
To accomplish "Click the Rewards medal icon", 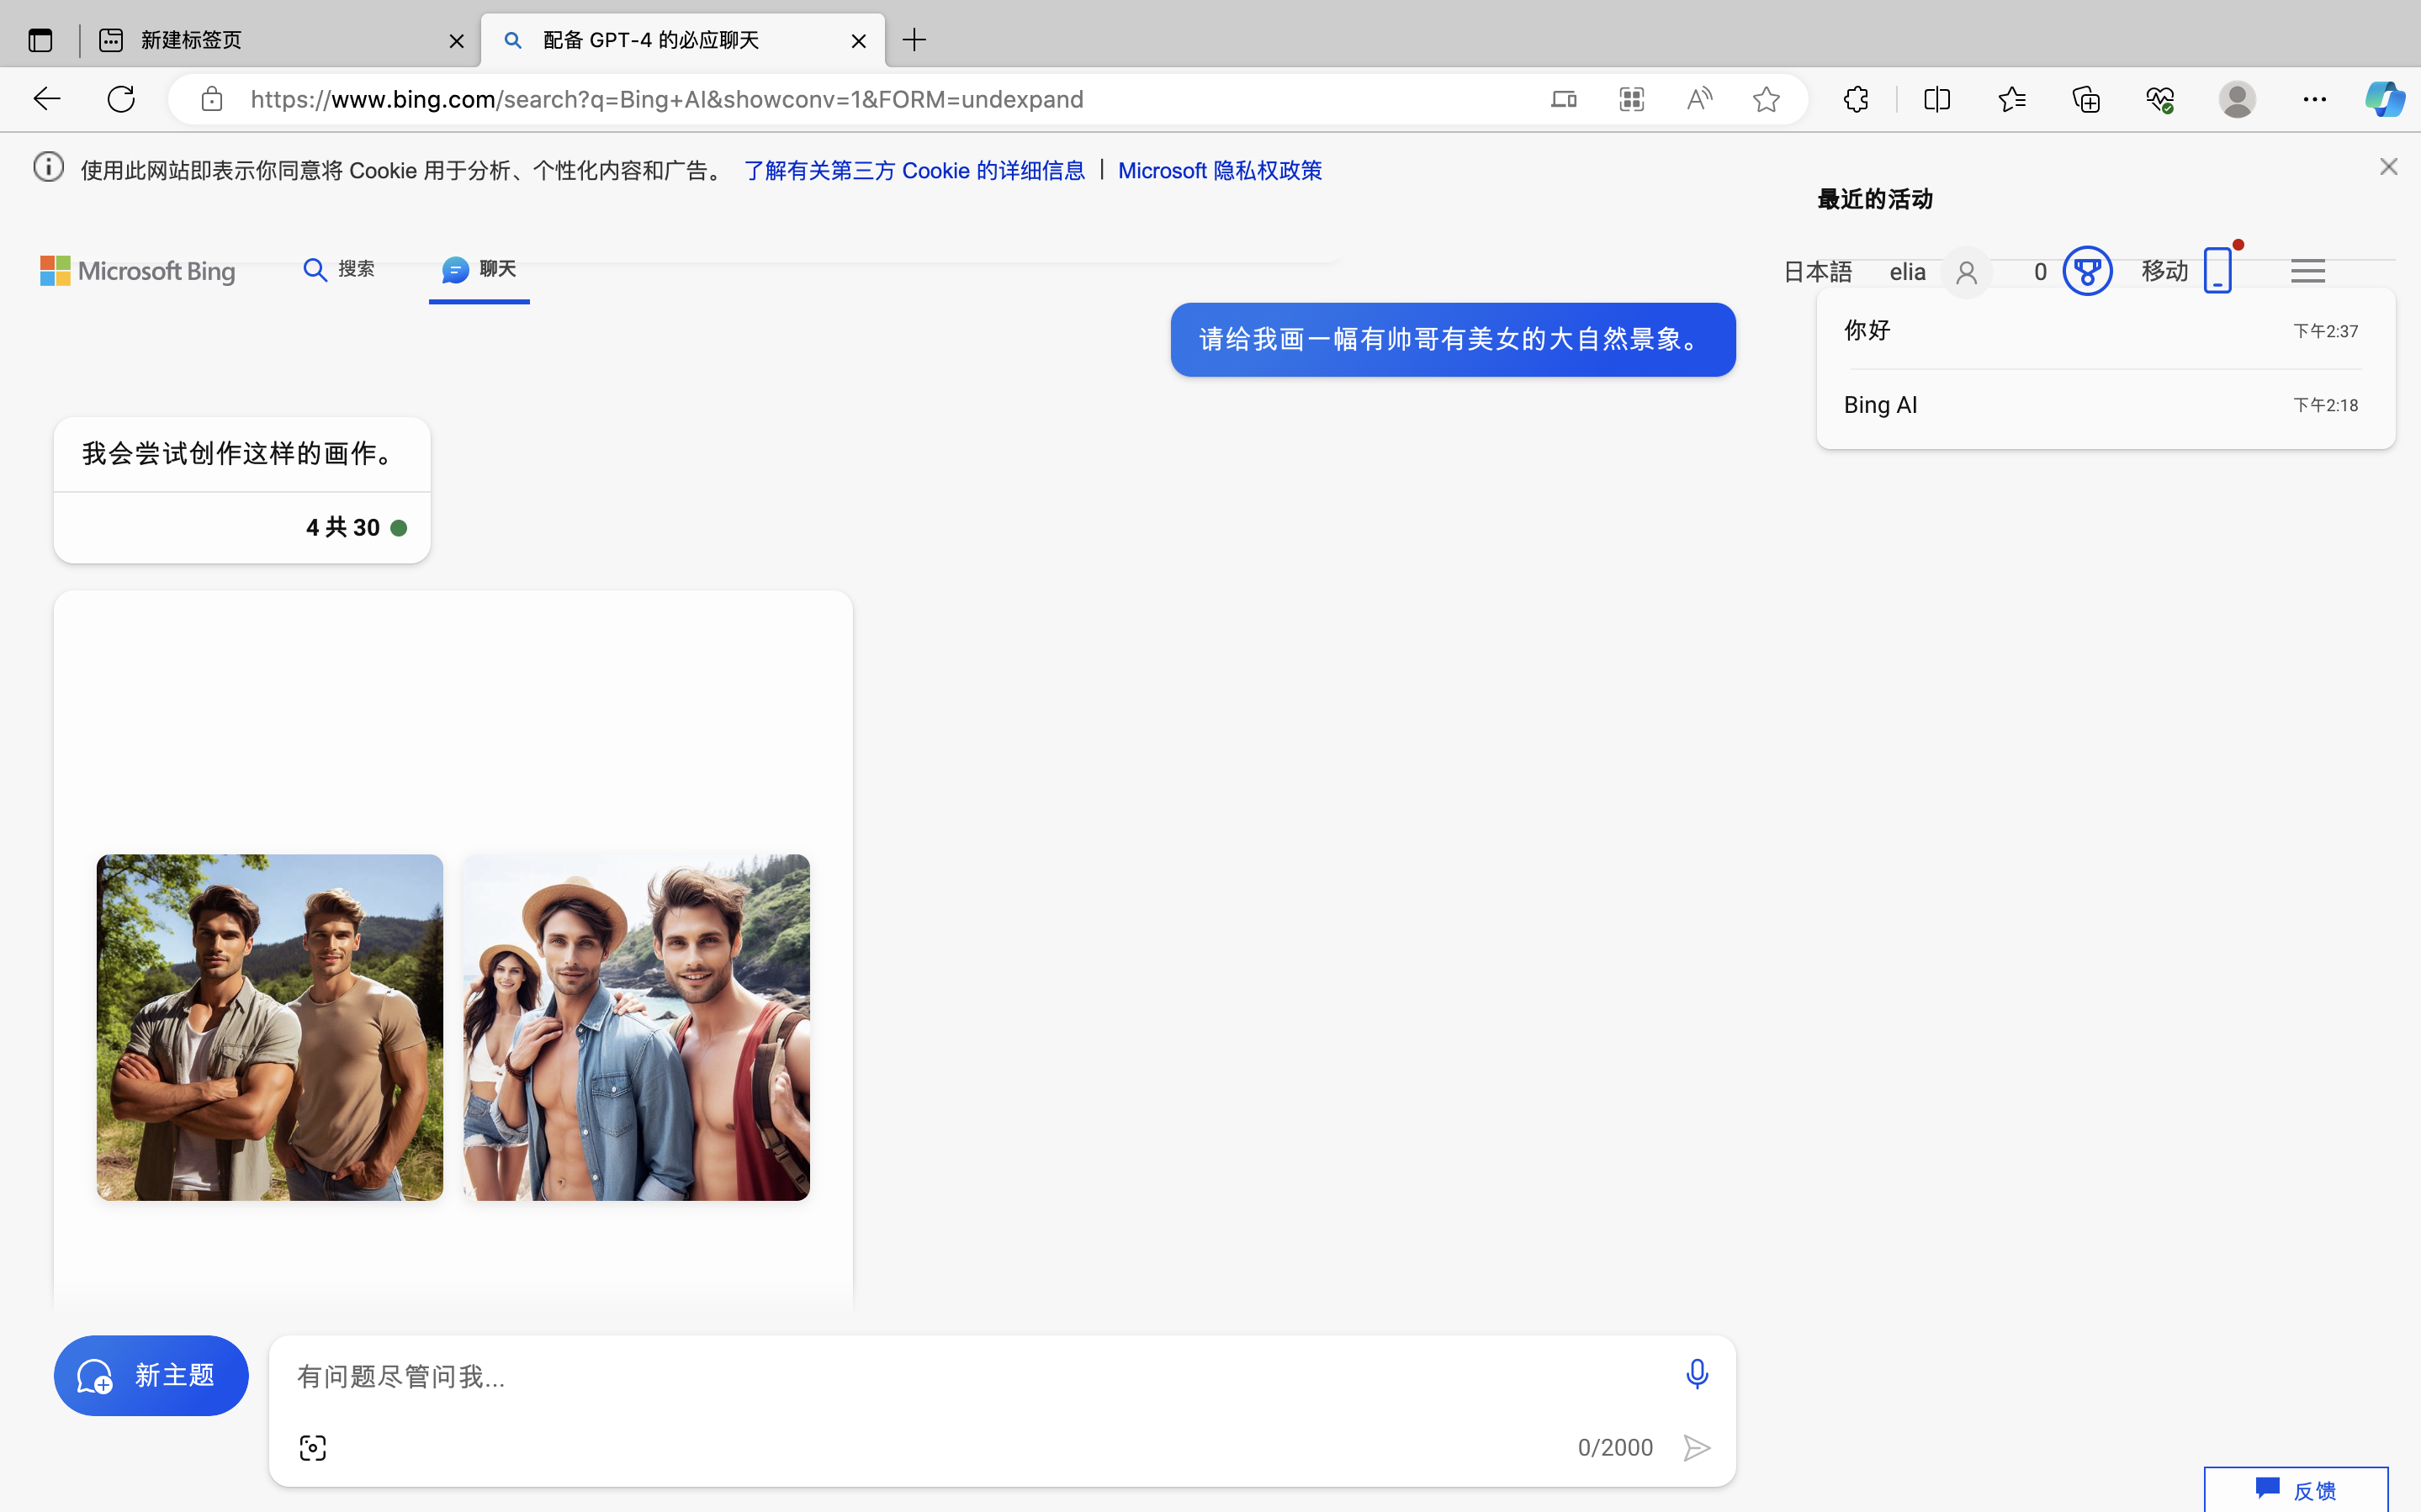I will (x=2087, y=271).
